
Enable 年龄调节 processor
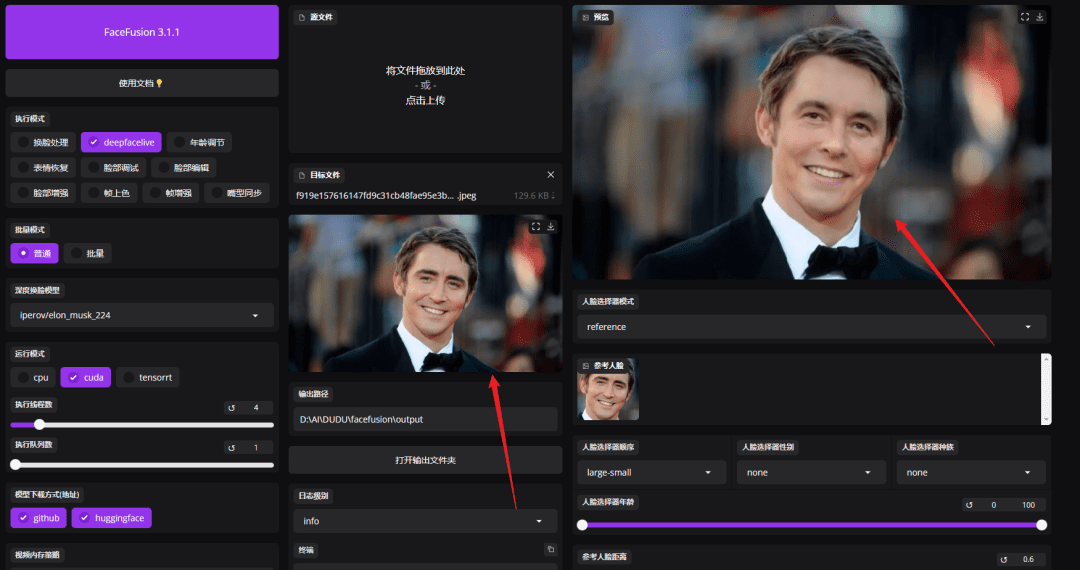click(x=200, y=142)
